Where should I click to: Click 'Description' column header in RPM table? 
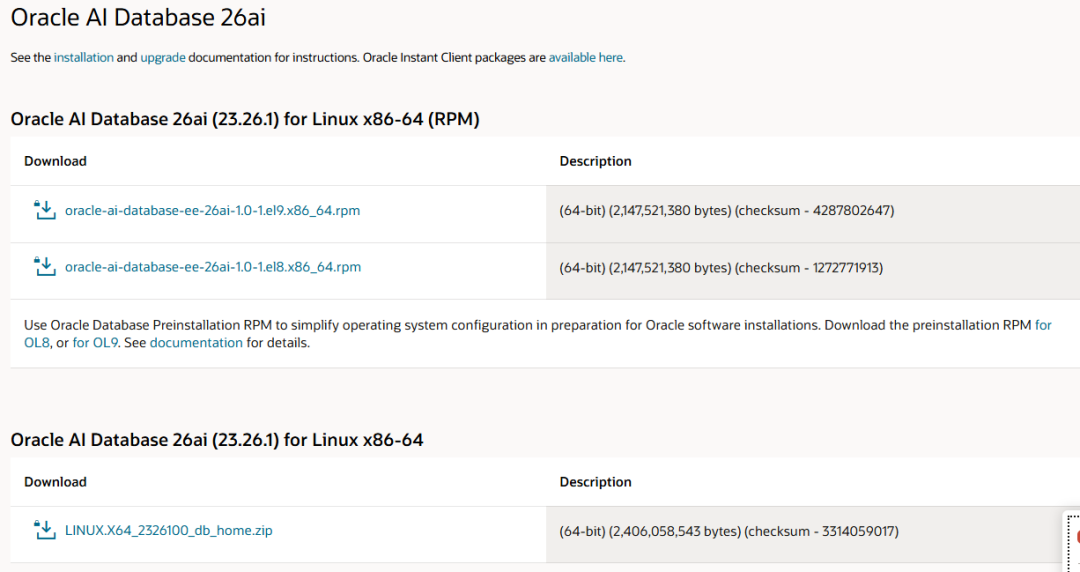[595, 161]
